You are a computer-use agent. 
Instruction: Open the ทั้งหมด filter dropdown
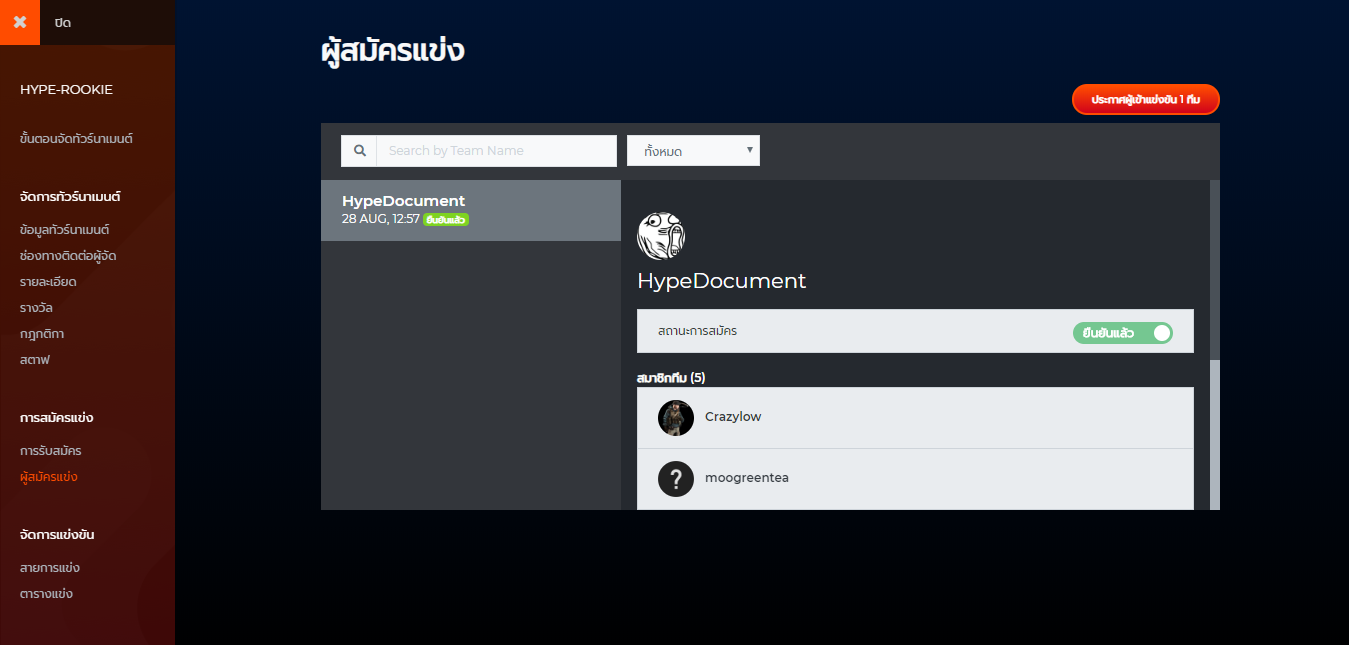point(693,151)
